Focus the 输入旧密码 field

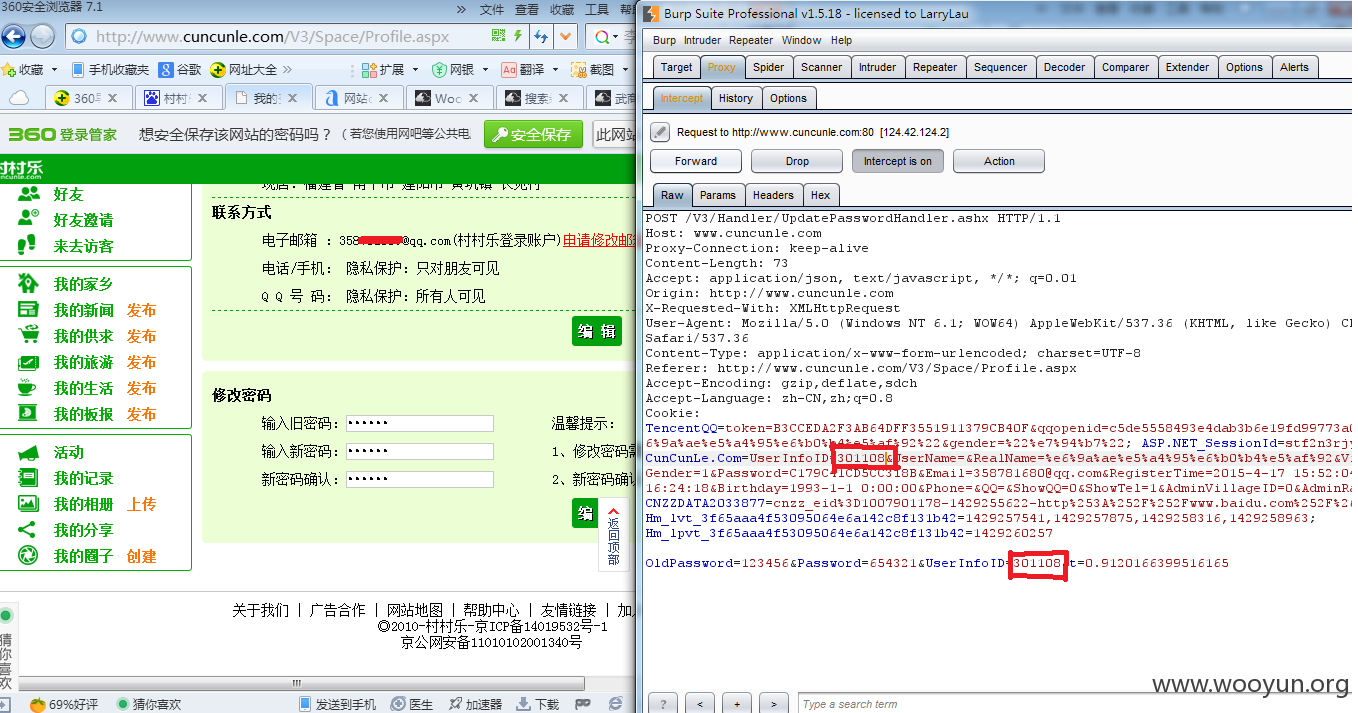[419, 423]
